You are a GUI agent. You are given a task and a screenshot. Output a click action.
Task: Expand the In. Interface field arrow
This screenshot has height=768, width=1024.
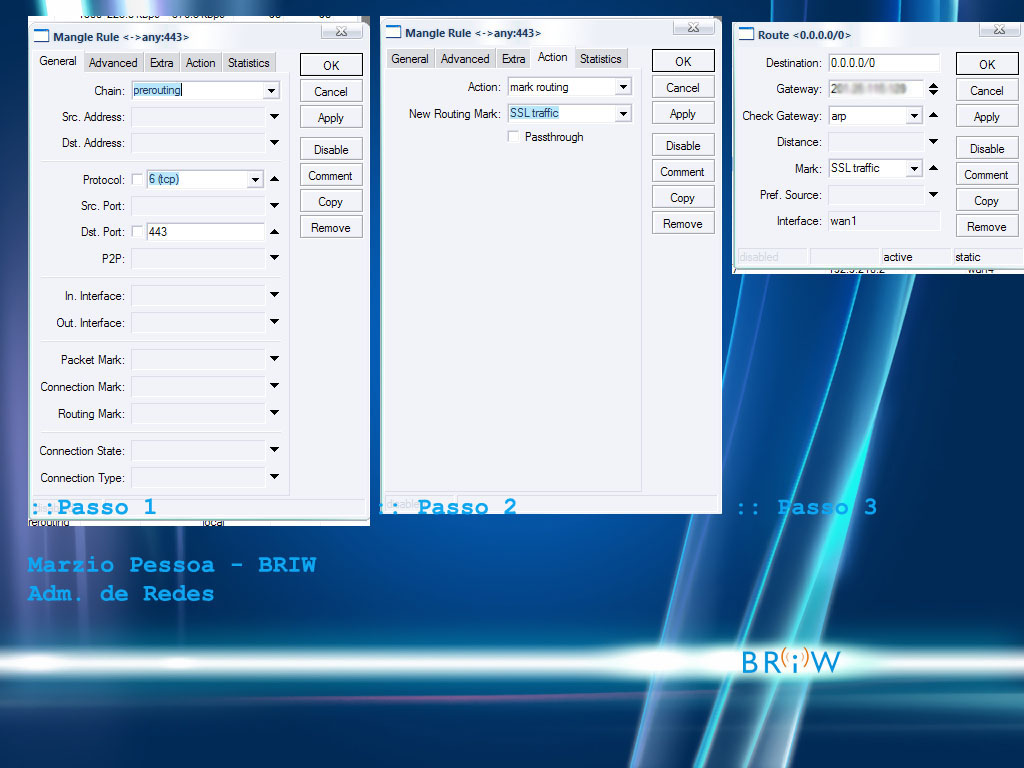[x=274, y=295]
